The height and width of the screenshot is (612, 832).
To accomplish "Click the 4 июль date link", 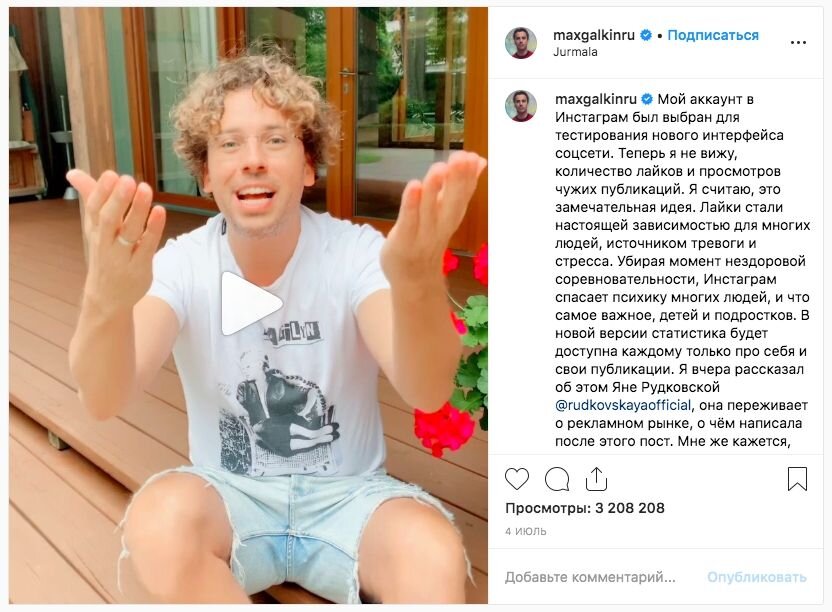I will click(525, 531).
